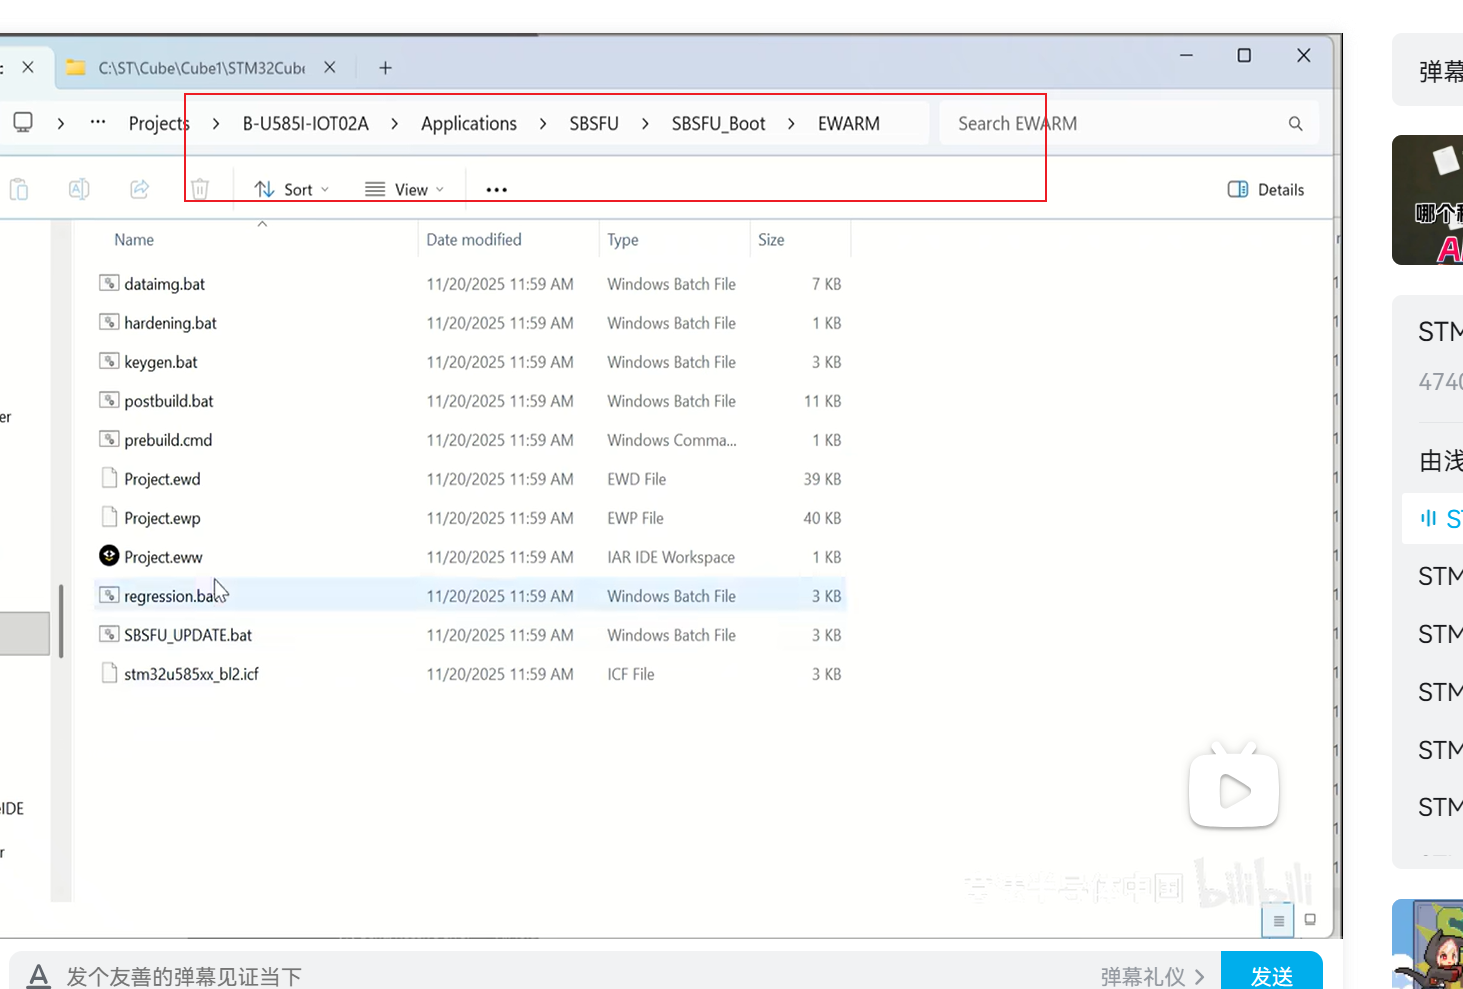Navigate to SBSFU breadcrumb
Screen dimensions: 1463x989
(594, 124)
